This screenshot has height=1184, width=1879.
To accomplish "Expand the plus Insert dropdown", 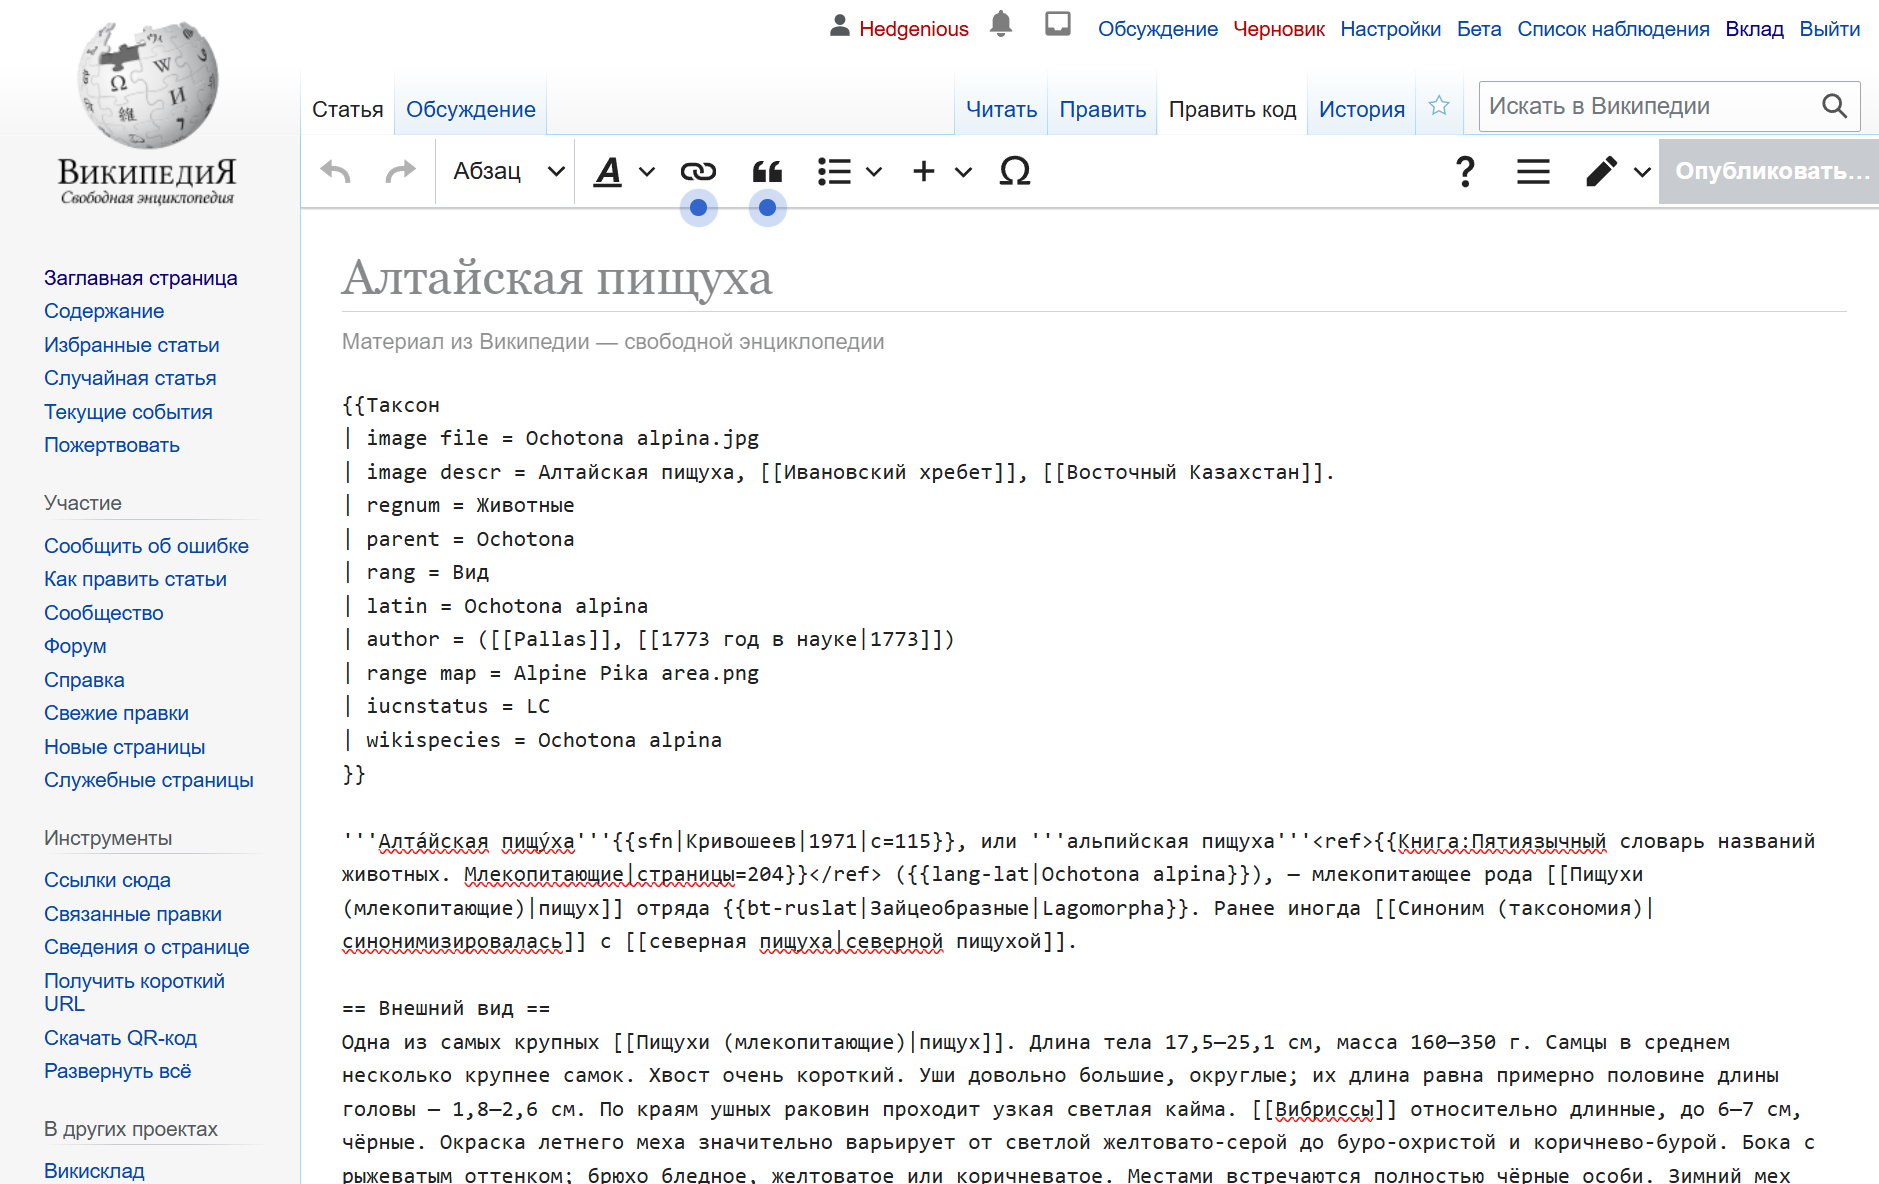I will click(x=941, y=172).
